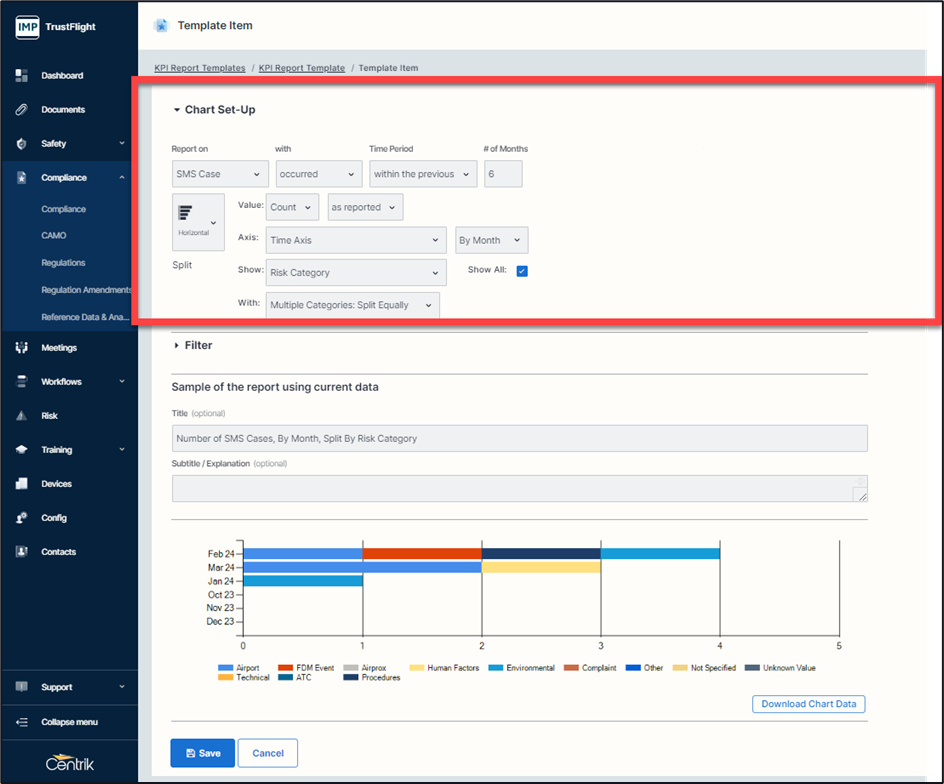
Task: Select CAMO in the Compliance menu
Action: (54, 236)
